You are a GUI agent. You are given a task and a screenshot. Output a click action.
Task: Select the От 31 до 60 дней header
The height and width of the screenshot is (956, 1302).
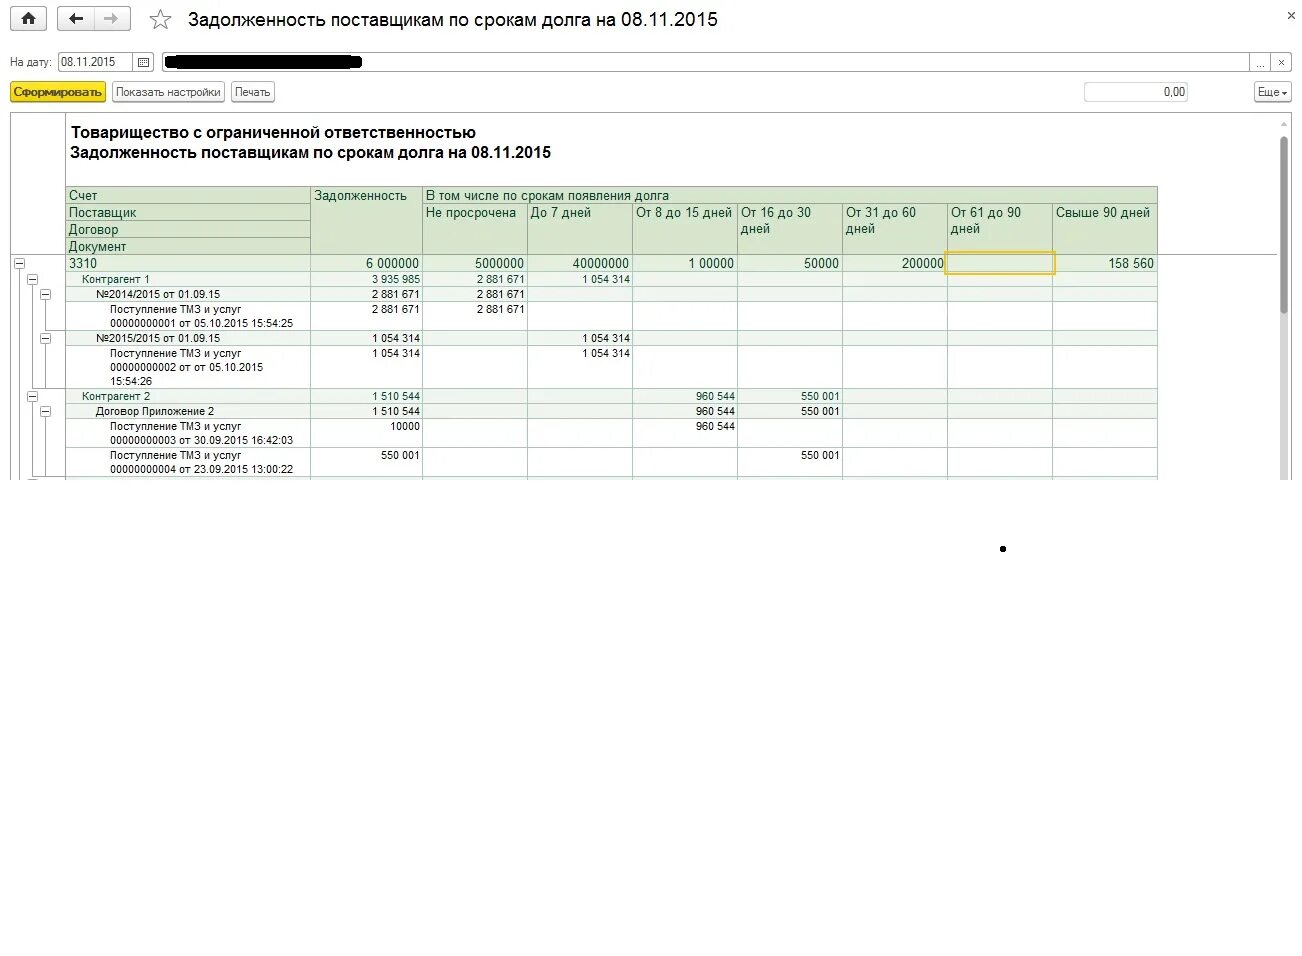coord(895,229)
